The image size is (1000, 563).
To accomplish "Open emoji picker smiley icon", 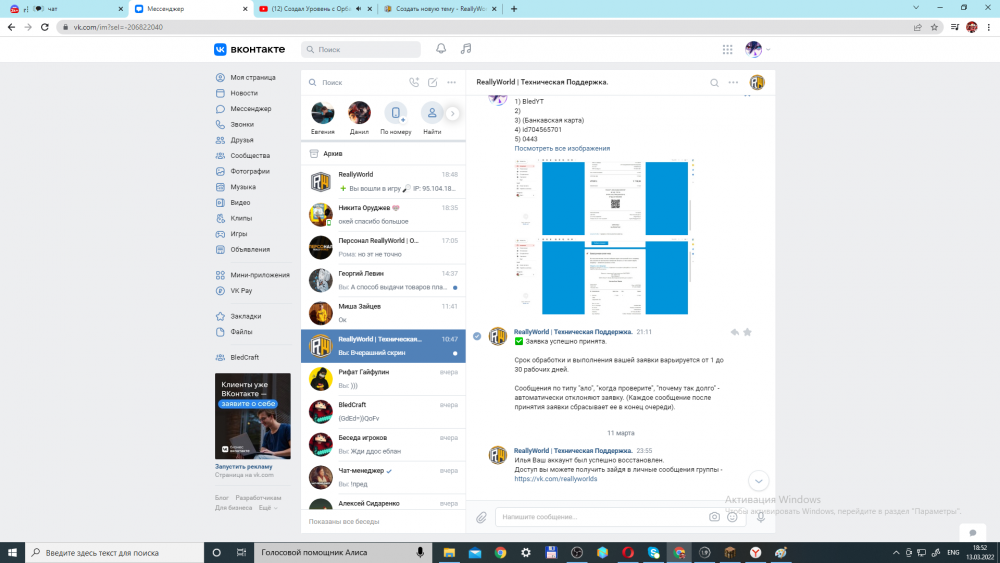I will [x=732, y=517].
